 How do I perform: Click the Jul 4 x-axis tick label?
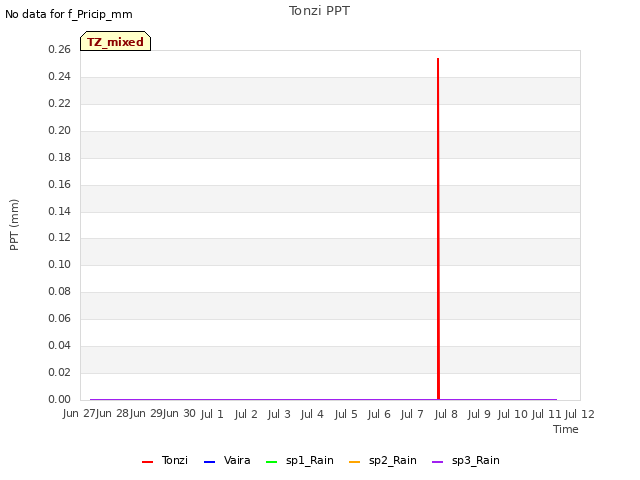pyautogui.click(x=312, y=414)
